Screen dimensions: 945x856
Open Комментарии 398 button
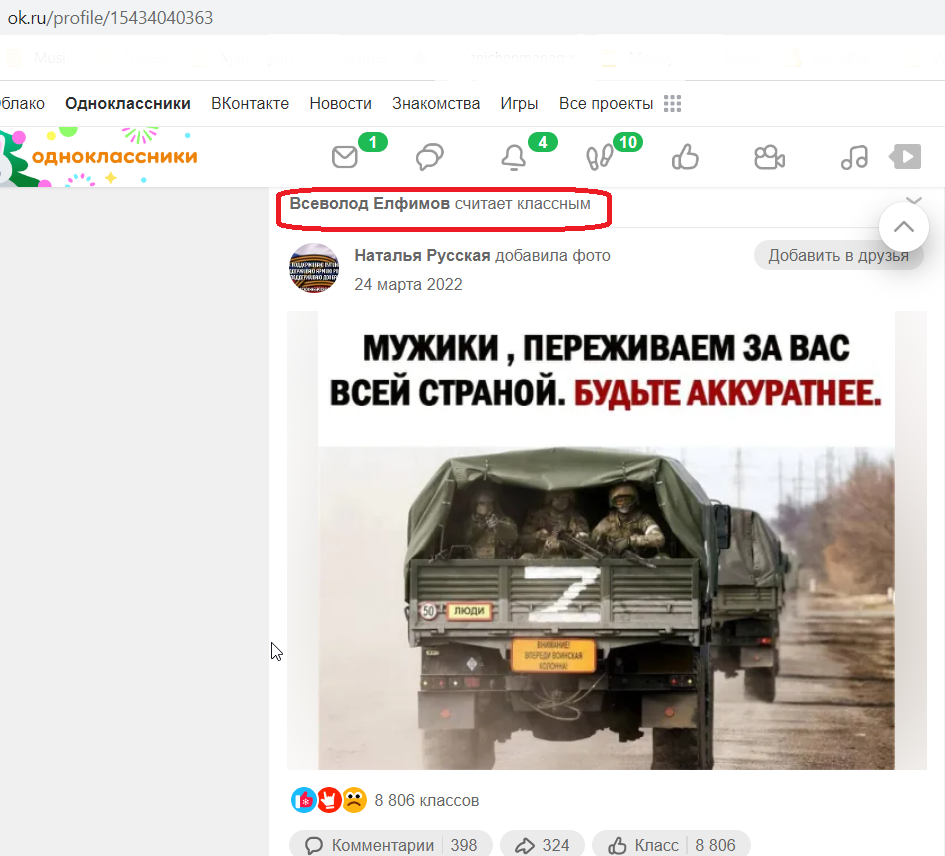click(x=391, y=845)
